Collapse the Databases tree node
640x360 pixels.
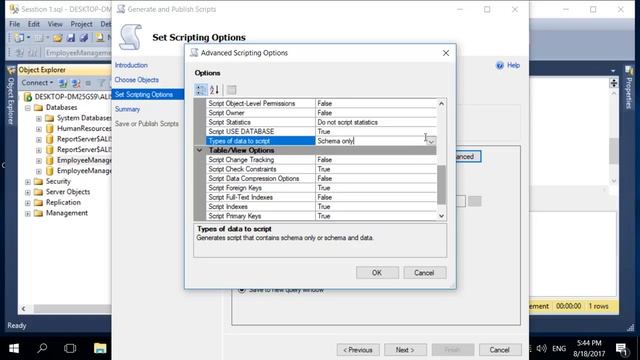(28, 108)
